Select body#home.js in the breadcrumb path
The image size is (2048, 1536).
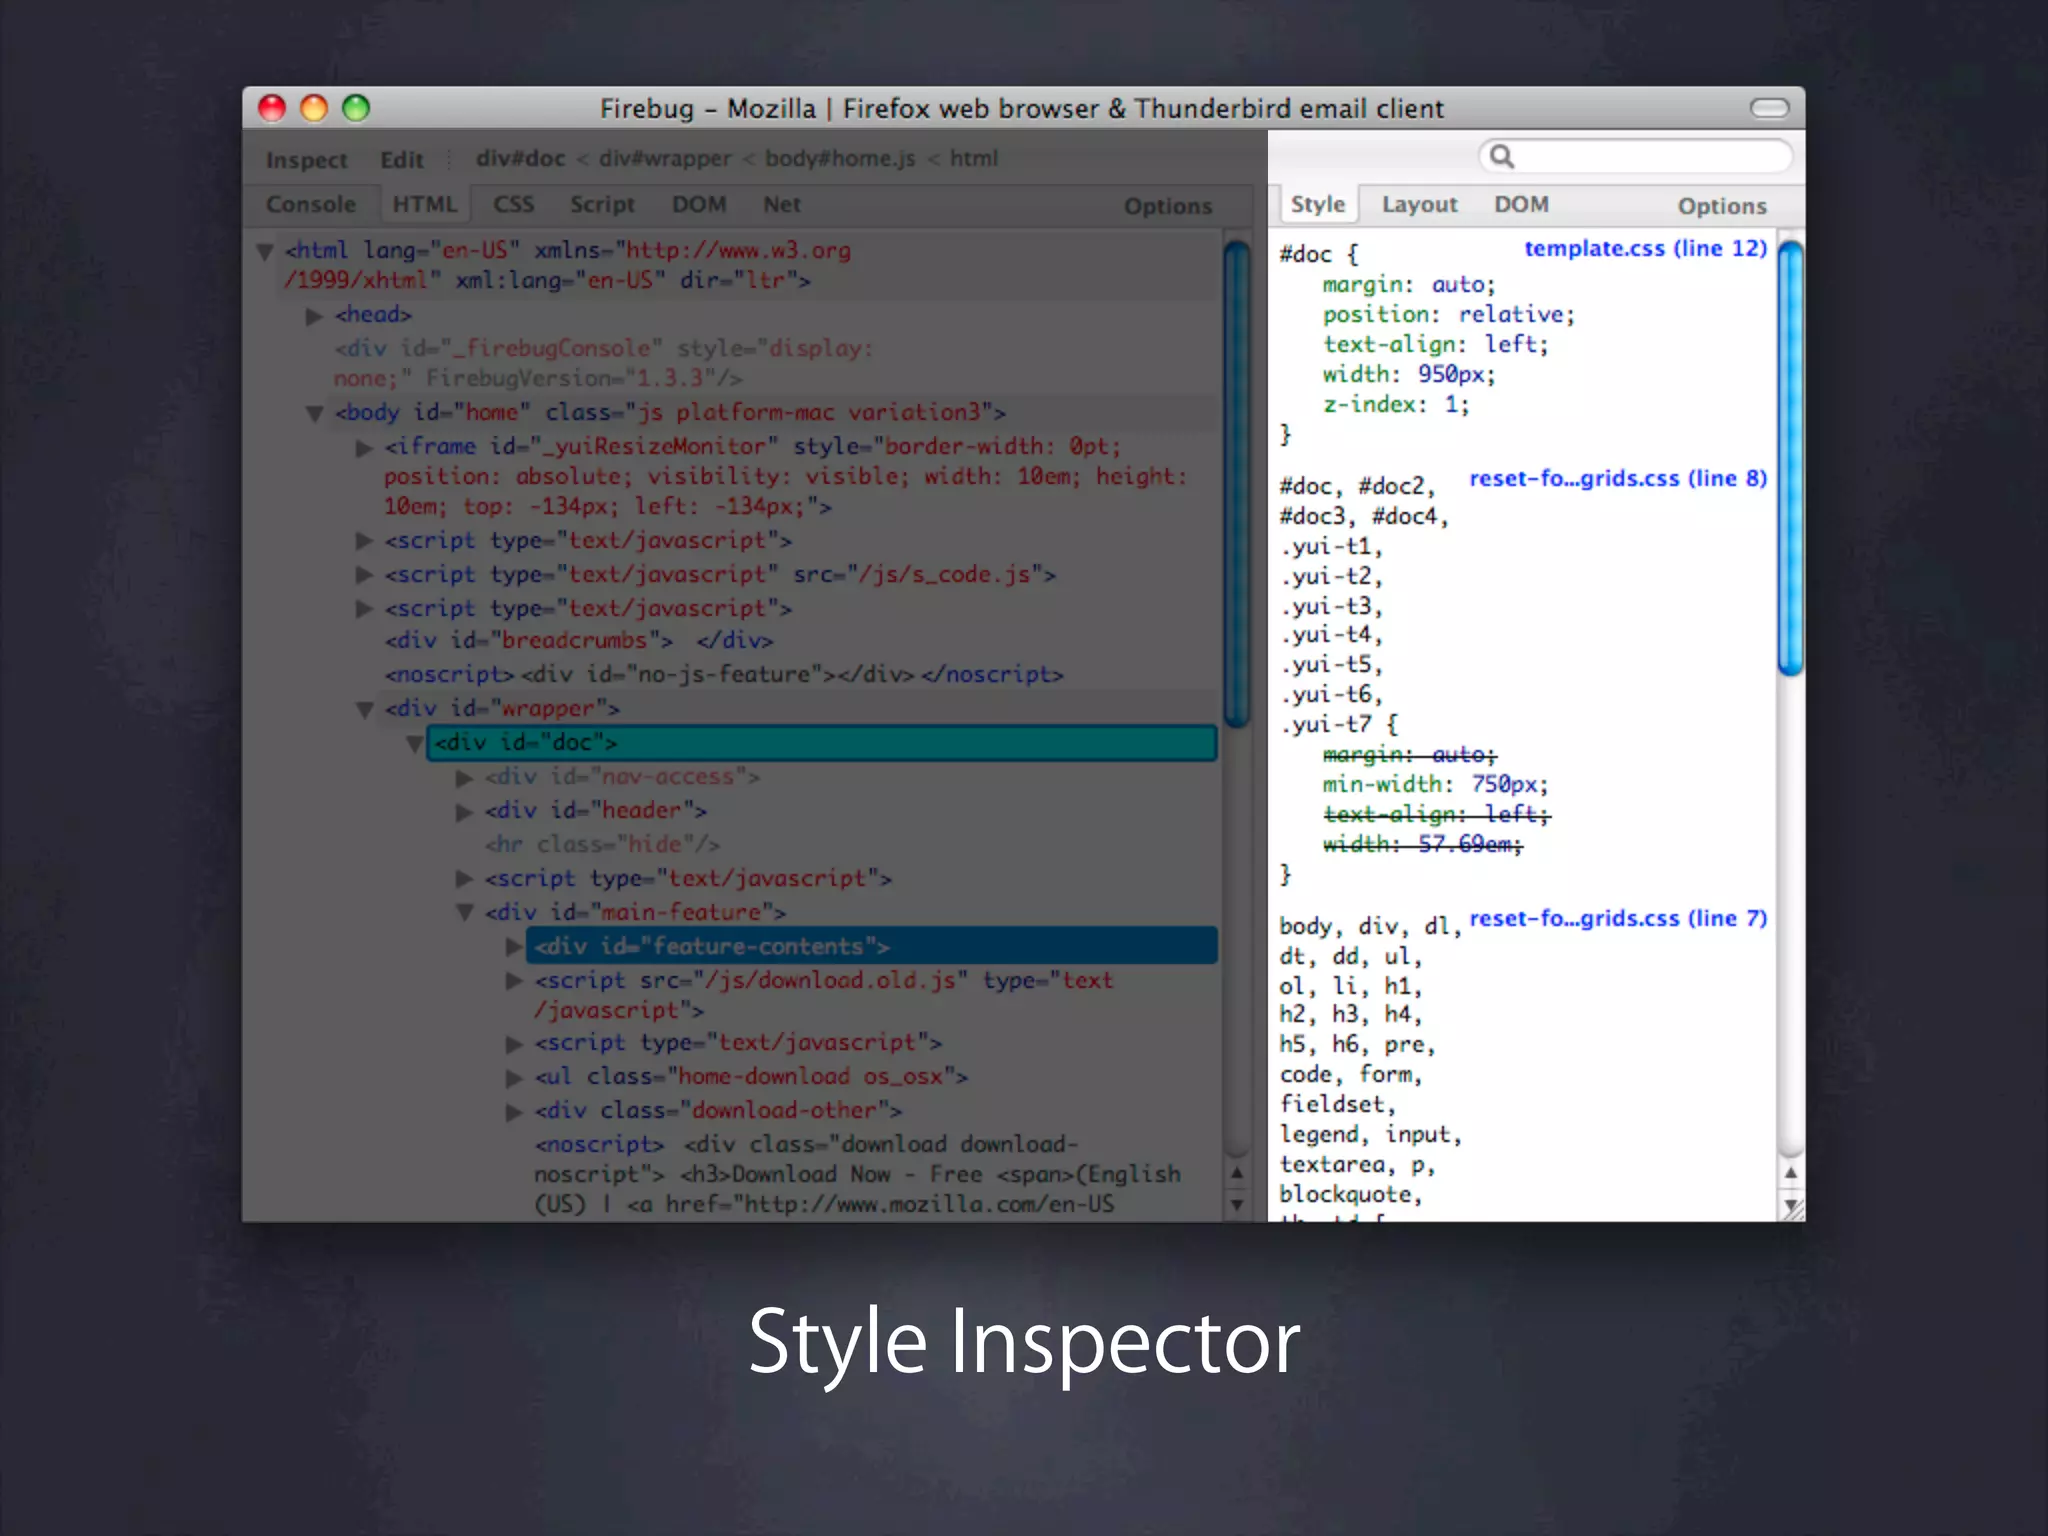pyautogui.click(x=840, y=158)
